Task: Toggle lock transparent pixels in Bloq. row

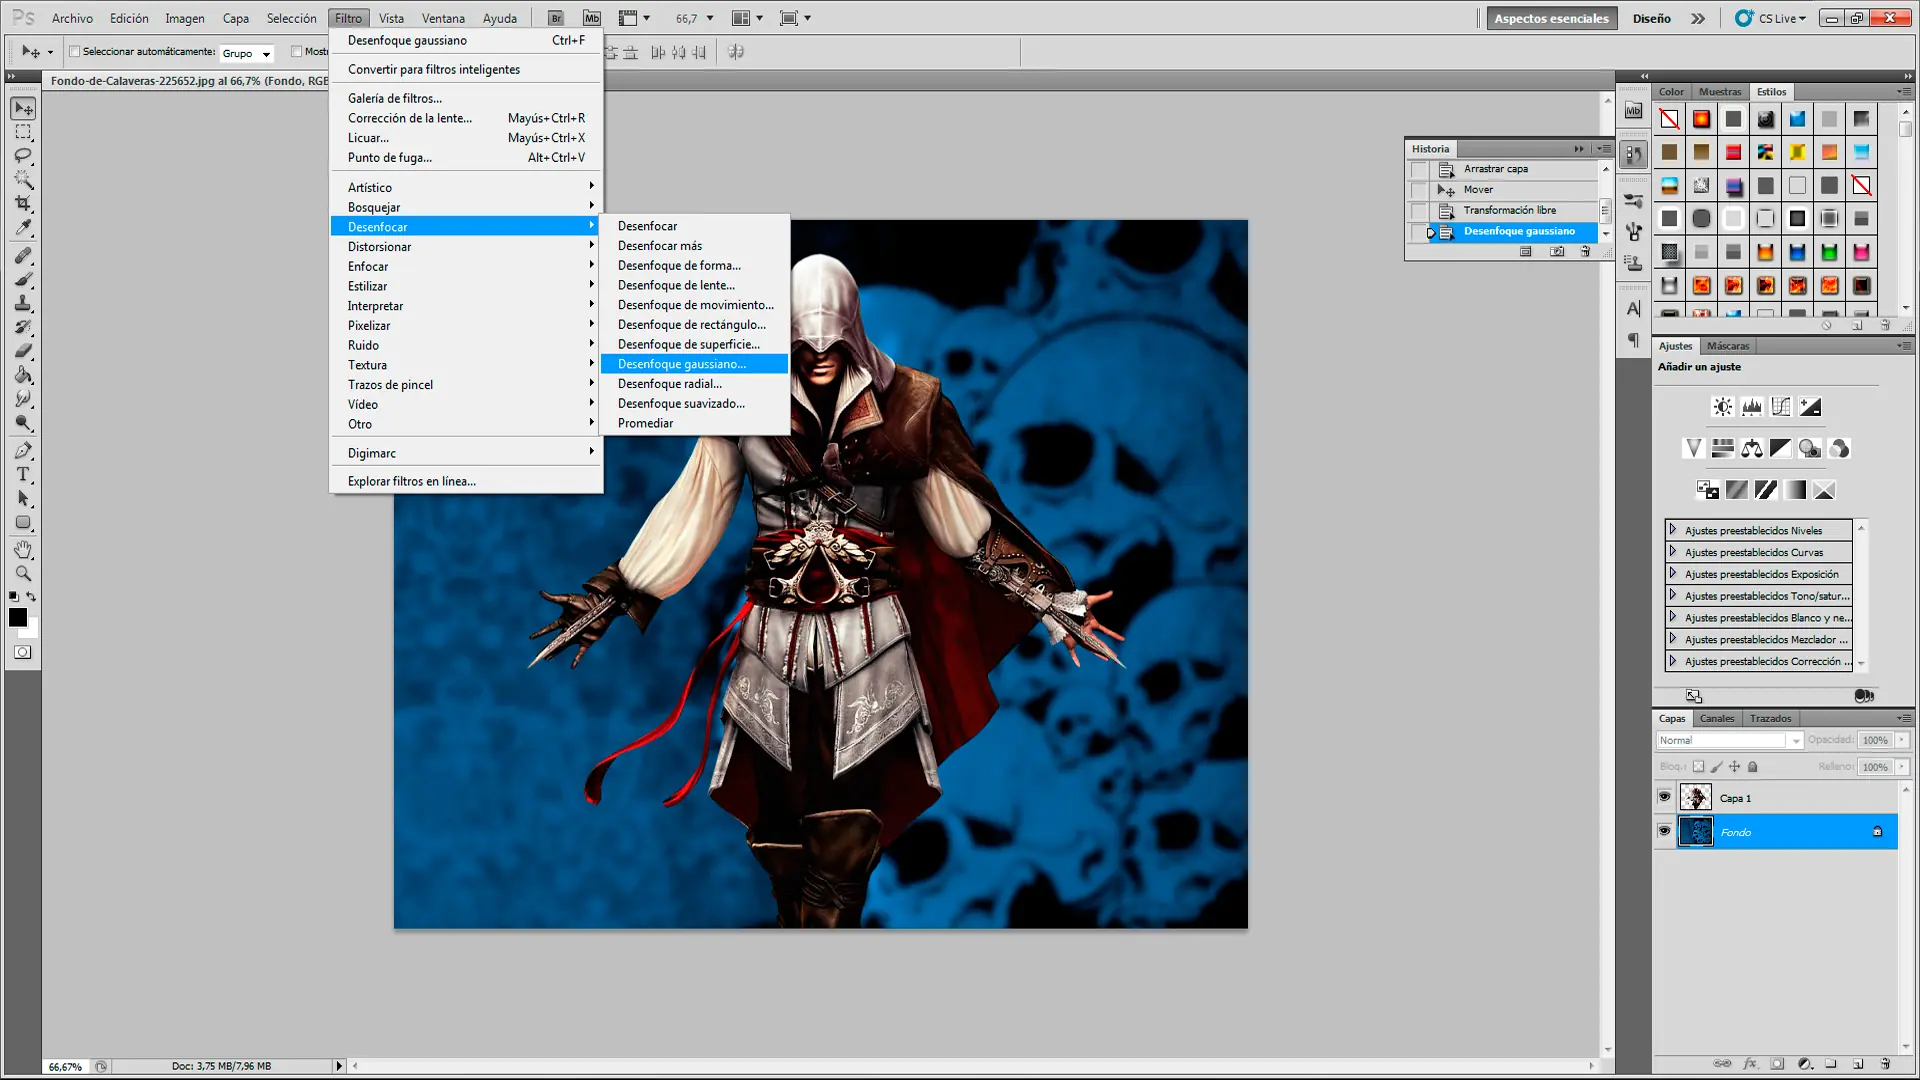Action: 1698,767
